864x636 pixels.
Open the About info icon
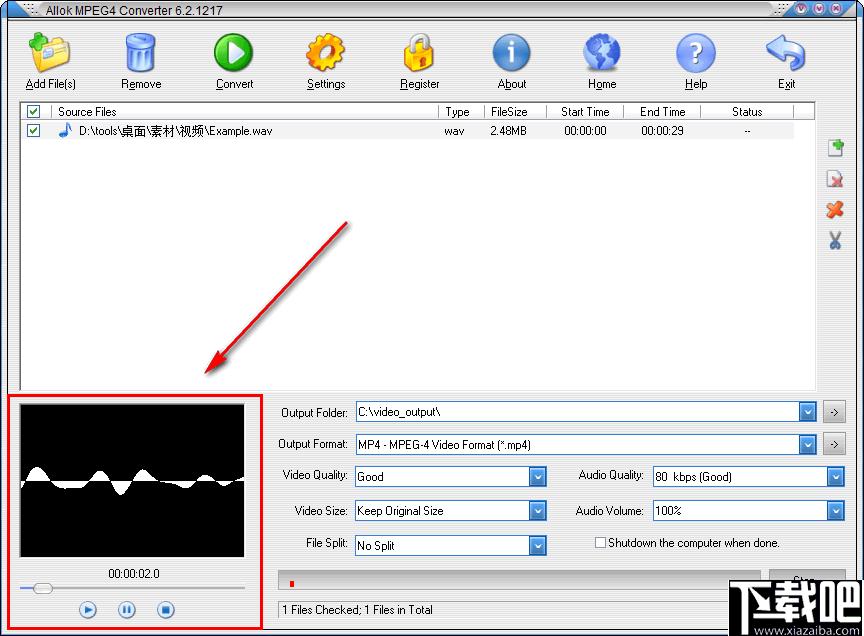[511, 52]
